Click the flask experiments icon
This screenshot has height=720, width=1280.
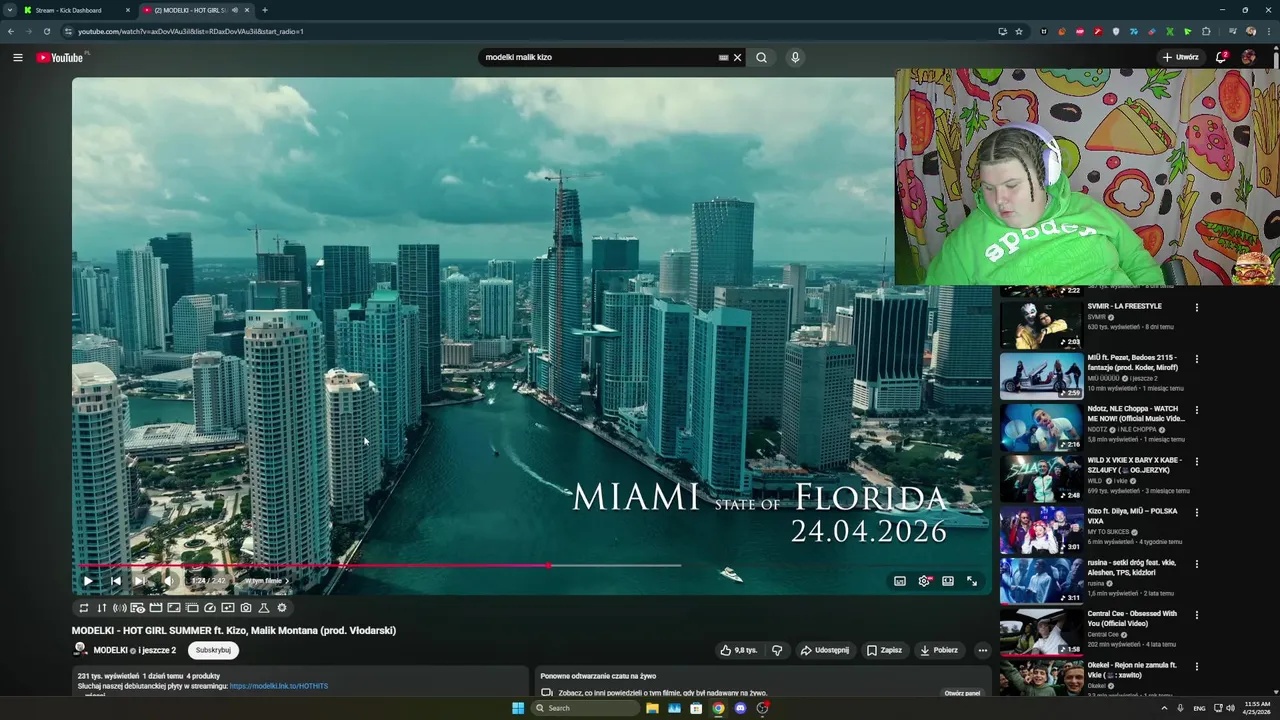(x=264, y=608)
